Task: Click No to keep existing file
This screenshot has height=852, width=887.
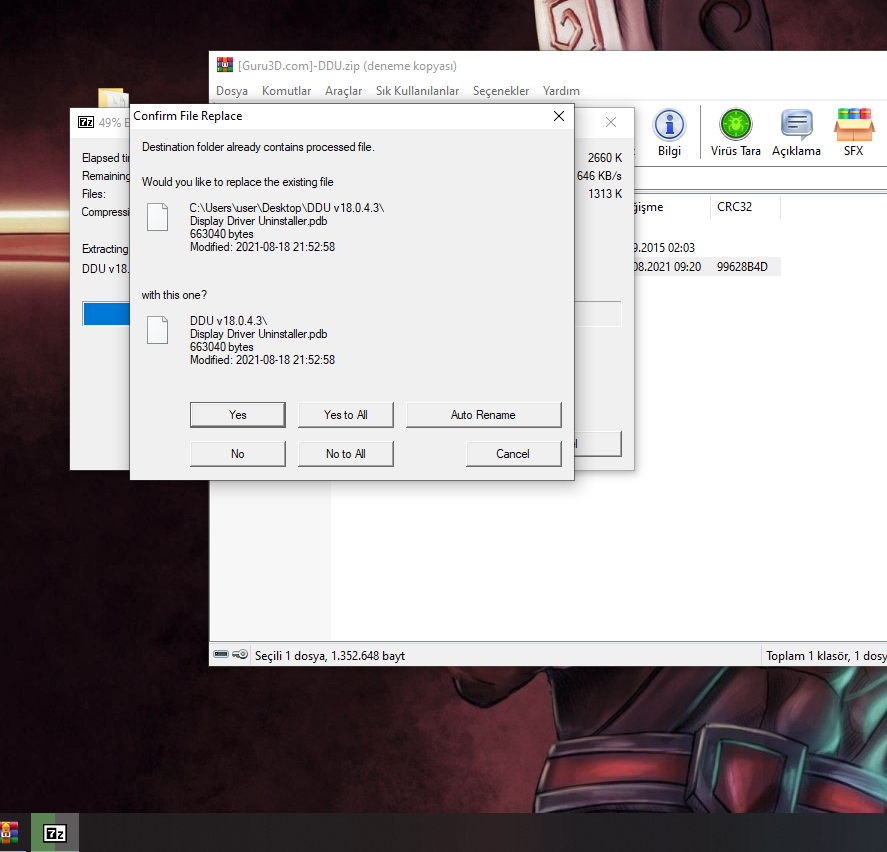Action: 238,454
